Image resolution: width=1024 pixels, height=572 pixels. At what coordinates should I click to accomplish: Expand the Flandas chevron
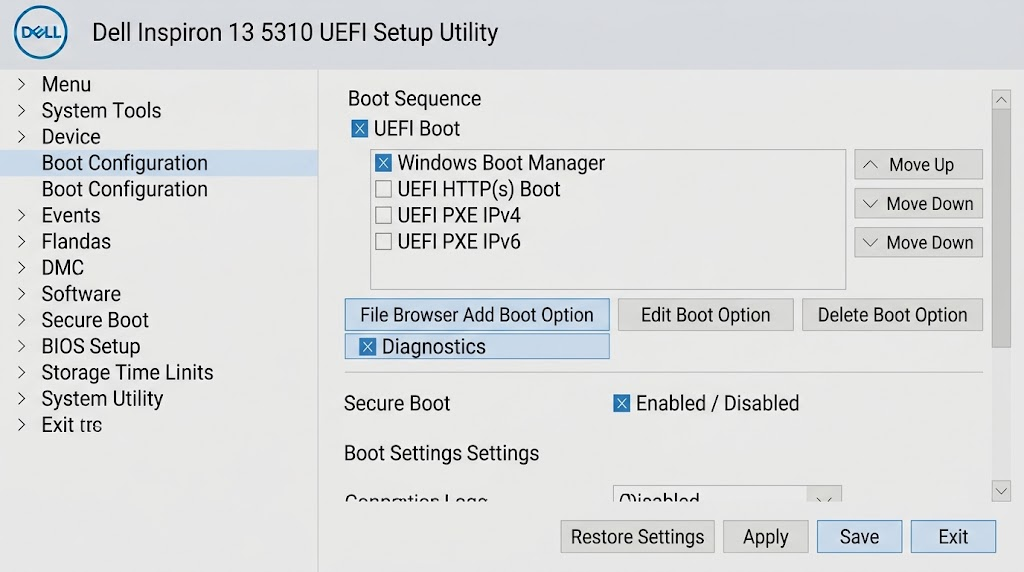tap(22, 241)
